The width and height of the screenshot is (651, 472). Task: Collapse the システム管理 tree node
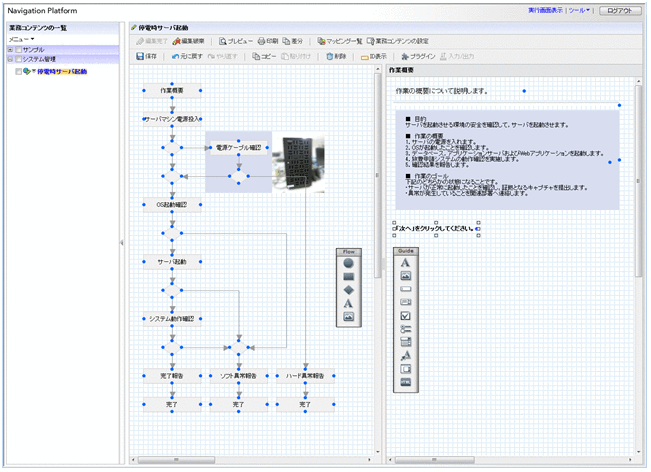pyautogui.click(x=10, y=60)
